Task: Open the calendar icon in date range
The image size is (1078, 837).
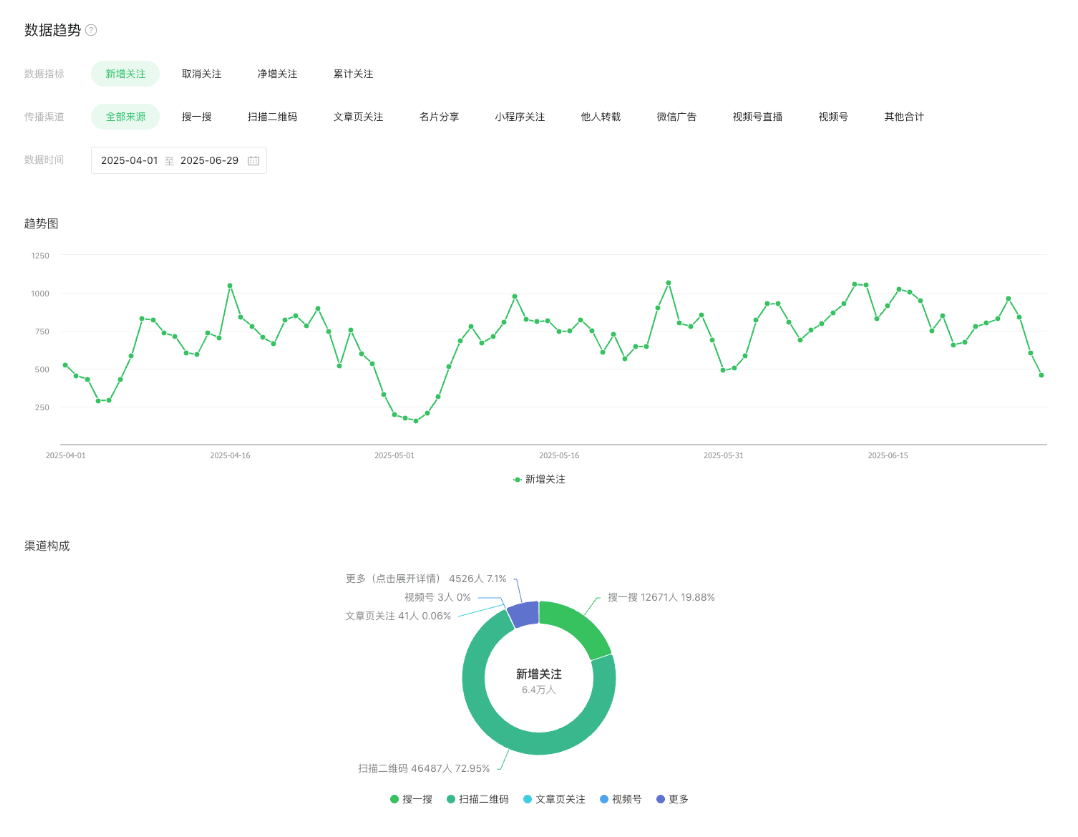Action: [253, 161]
